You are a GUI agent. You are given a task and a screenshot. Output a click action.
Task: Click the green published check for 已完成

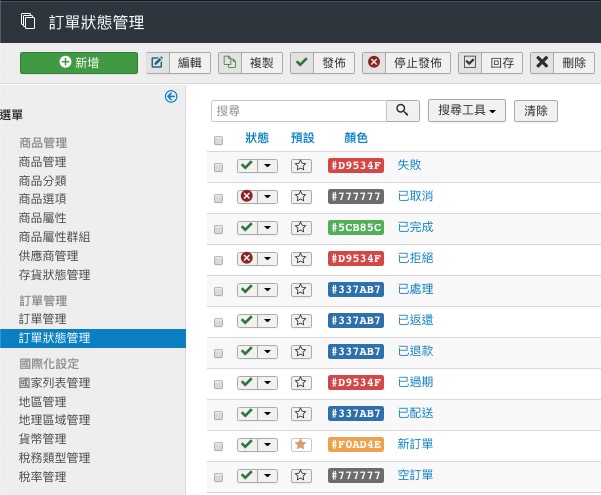246,228
